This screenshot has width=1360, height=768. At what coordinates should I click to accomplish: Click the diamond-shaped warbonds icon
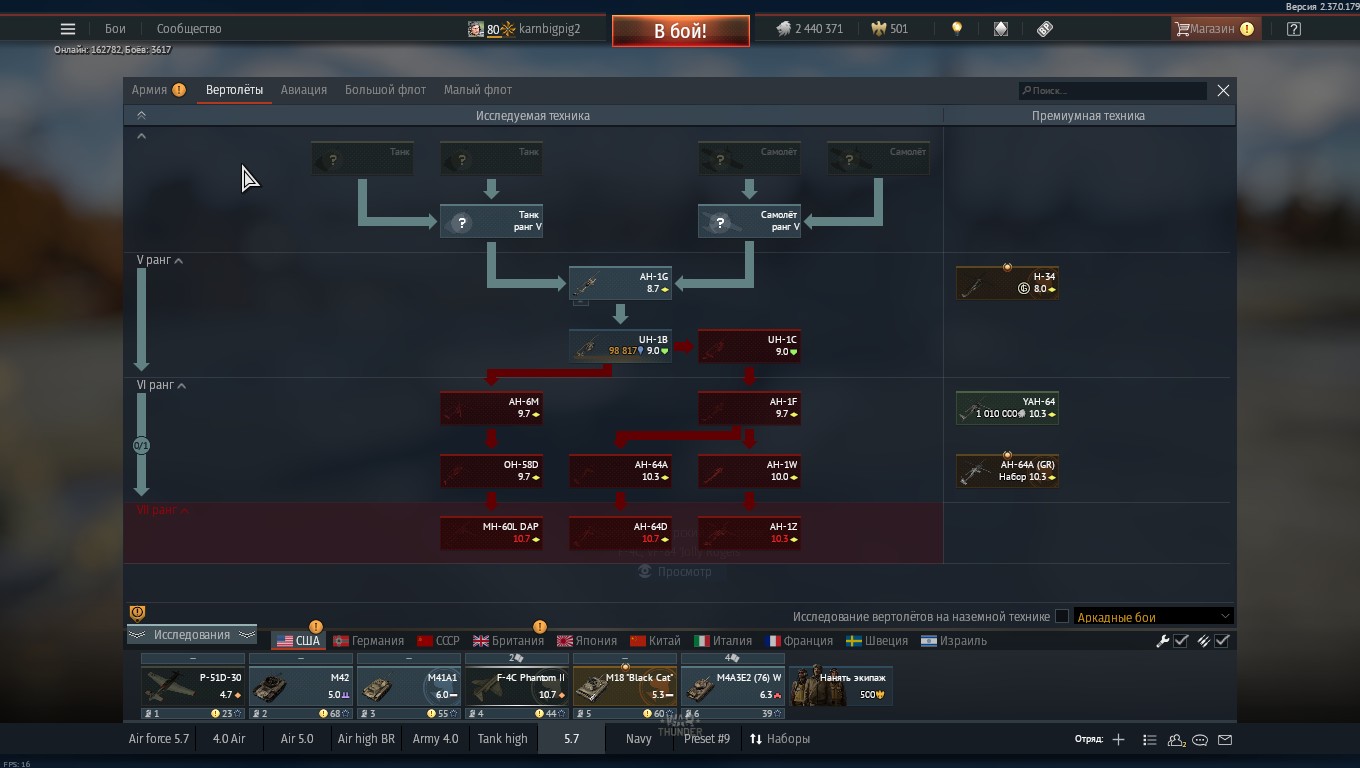(x=1001, y=29)
